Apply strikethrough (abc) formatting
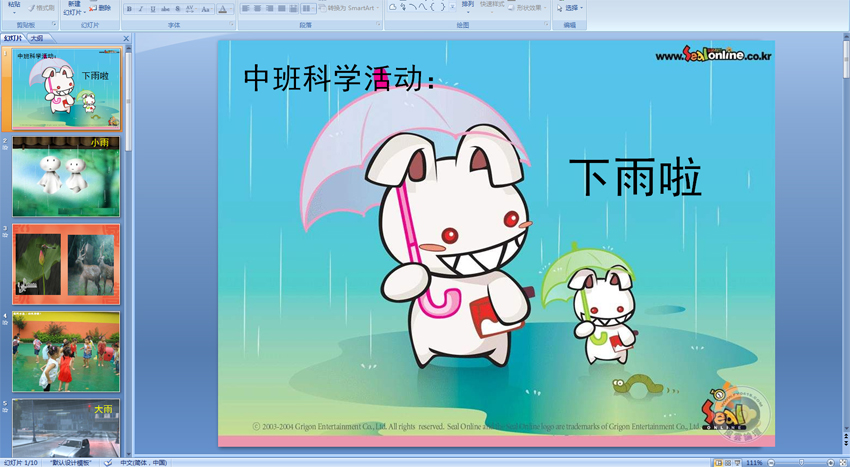The width and height of the screenshot is (850, 467). (x=165, y=9)
